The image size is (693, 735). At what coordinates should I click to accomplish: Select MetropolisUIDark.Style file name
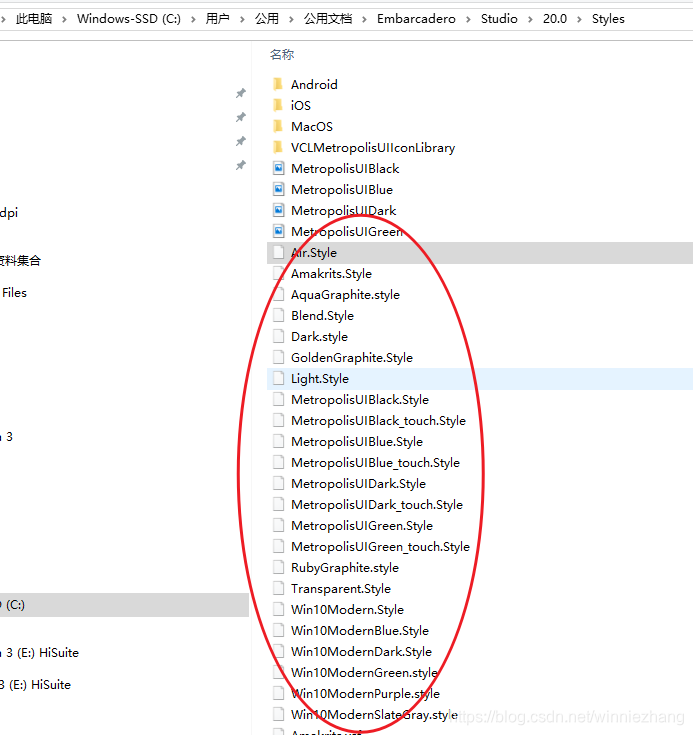[358, 484]
